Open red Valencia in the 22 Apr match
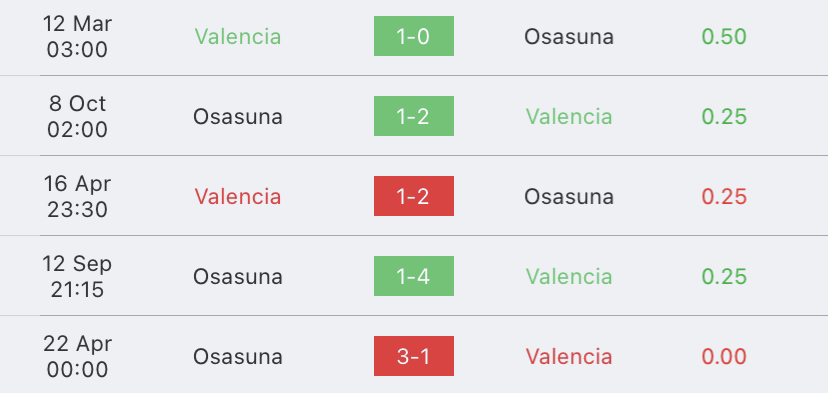This screenshot has height=393, width=828. point(569,357)
